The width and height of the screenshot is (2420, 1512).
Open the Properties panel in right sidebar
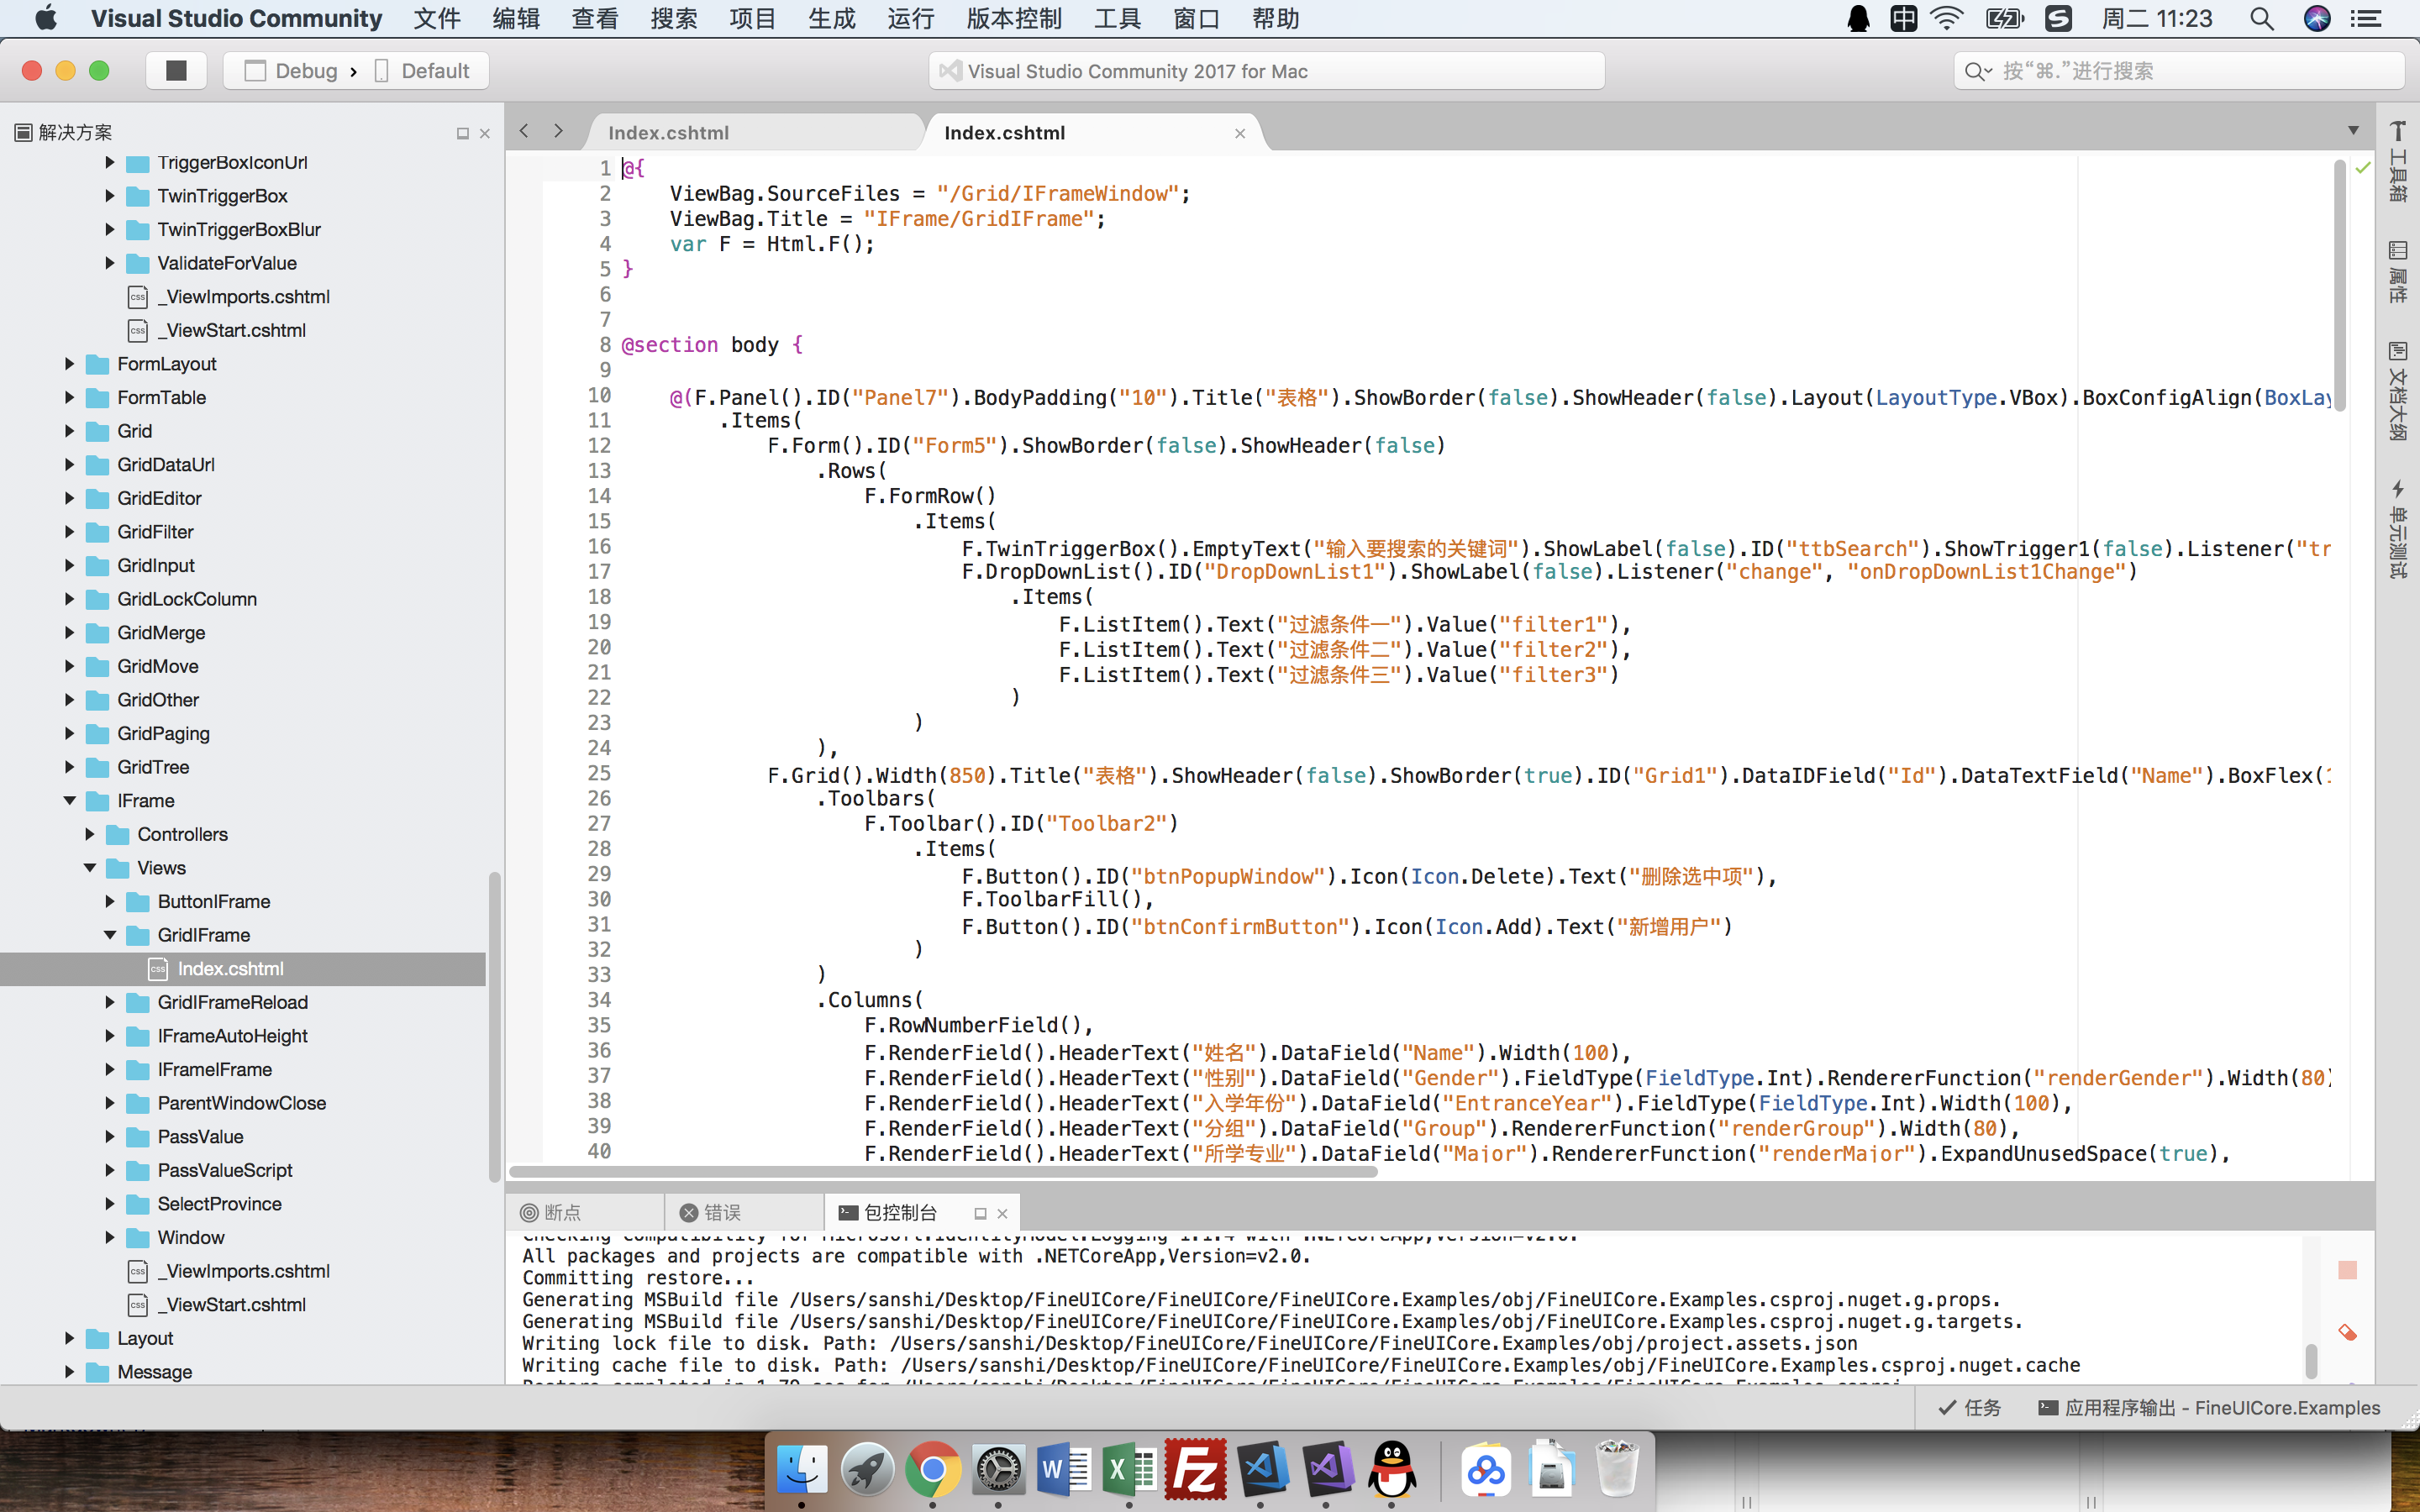tap(2397, 271)
